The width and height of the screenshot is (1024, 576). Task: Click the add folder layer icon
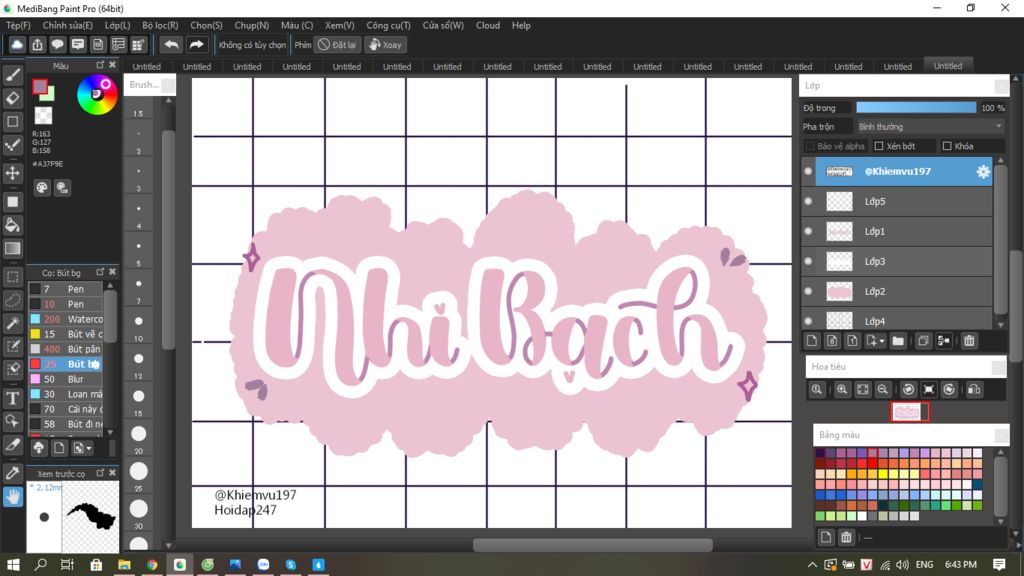click(x=898, y=340)
